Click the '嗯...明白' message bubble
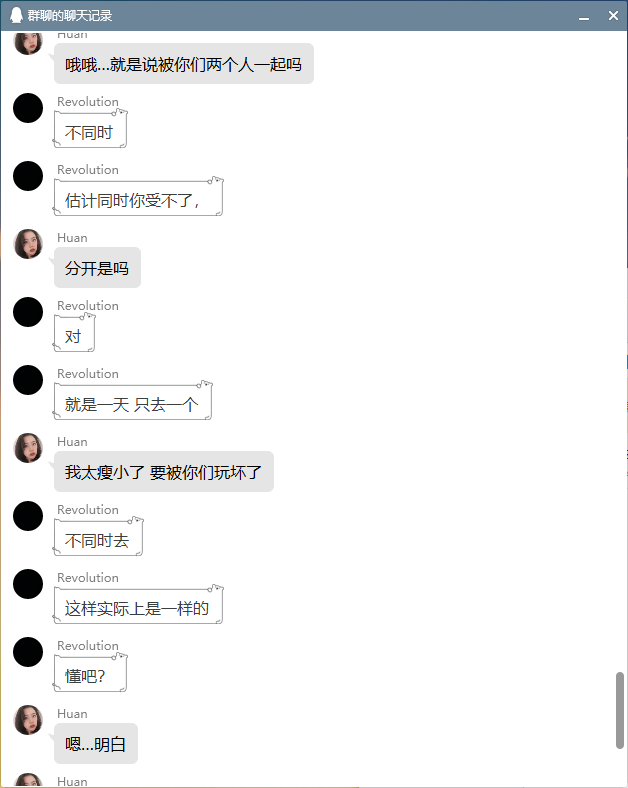This screenshot has width=628, height=788. point(96,744)
